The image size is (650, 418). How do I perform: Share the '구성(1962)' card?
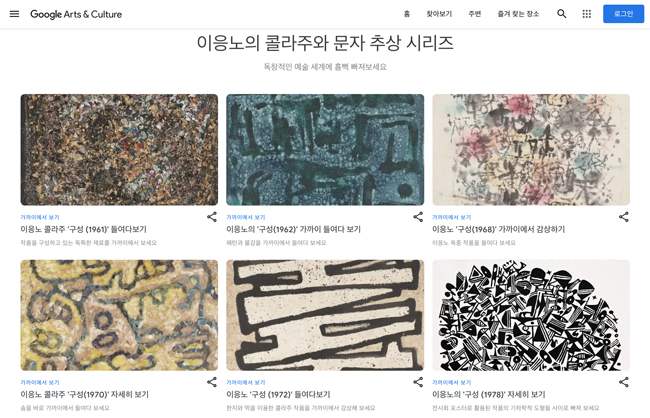[418, 217]
